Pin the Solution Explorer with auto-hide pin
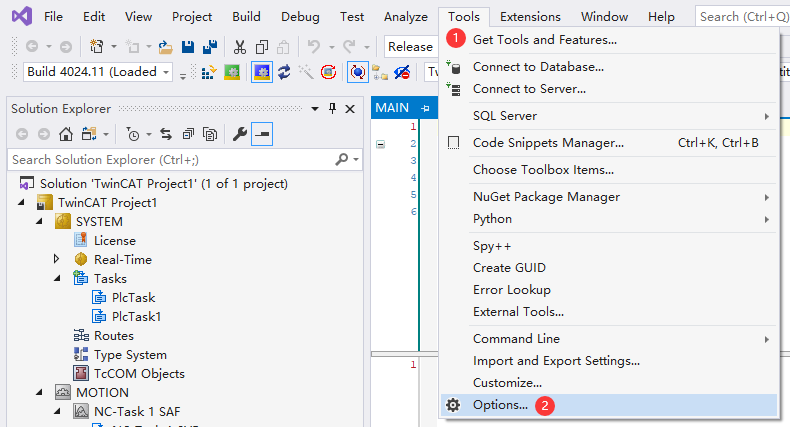This screenshot has height=427, width=790. pos(332,108)
